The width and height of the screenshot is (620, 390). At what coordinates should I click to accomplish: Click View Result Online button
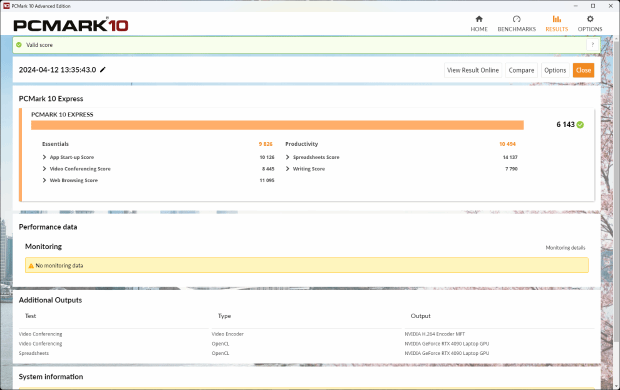click(x=473, y=70)
